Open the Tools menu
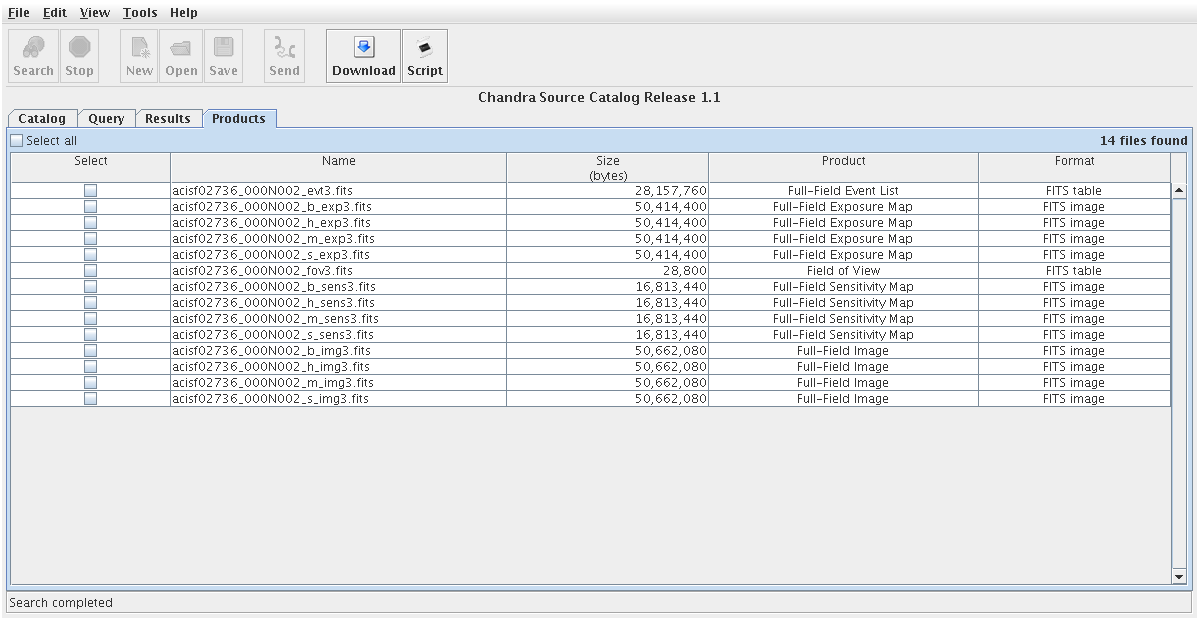 pyautogui.click(x=140, y=13)
